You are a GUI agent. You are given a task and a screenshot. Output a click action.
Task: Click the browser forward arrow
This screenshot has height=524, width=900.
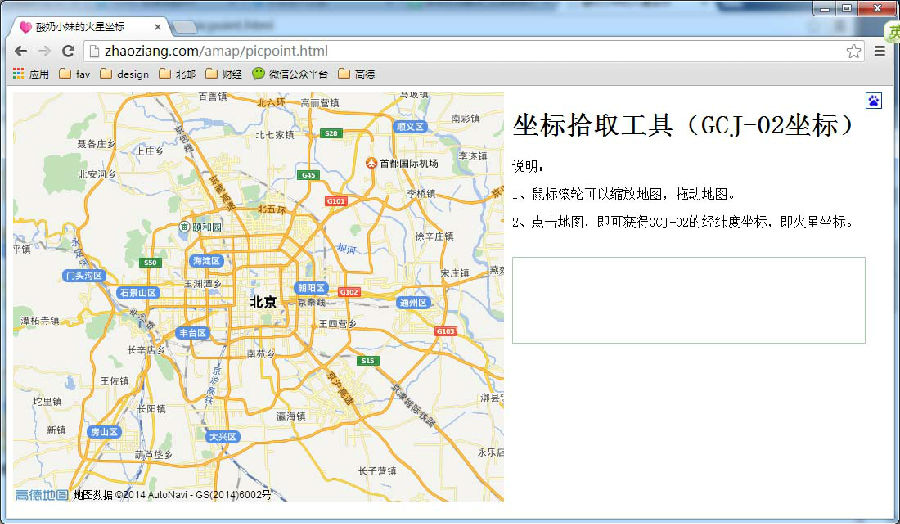coord(44,51)
